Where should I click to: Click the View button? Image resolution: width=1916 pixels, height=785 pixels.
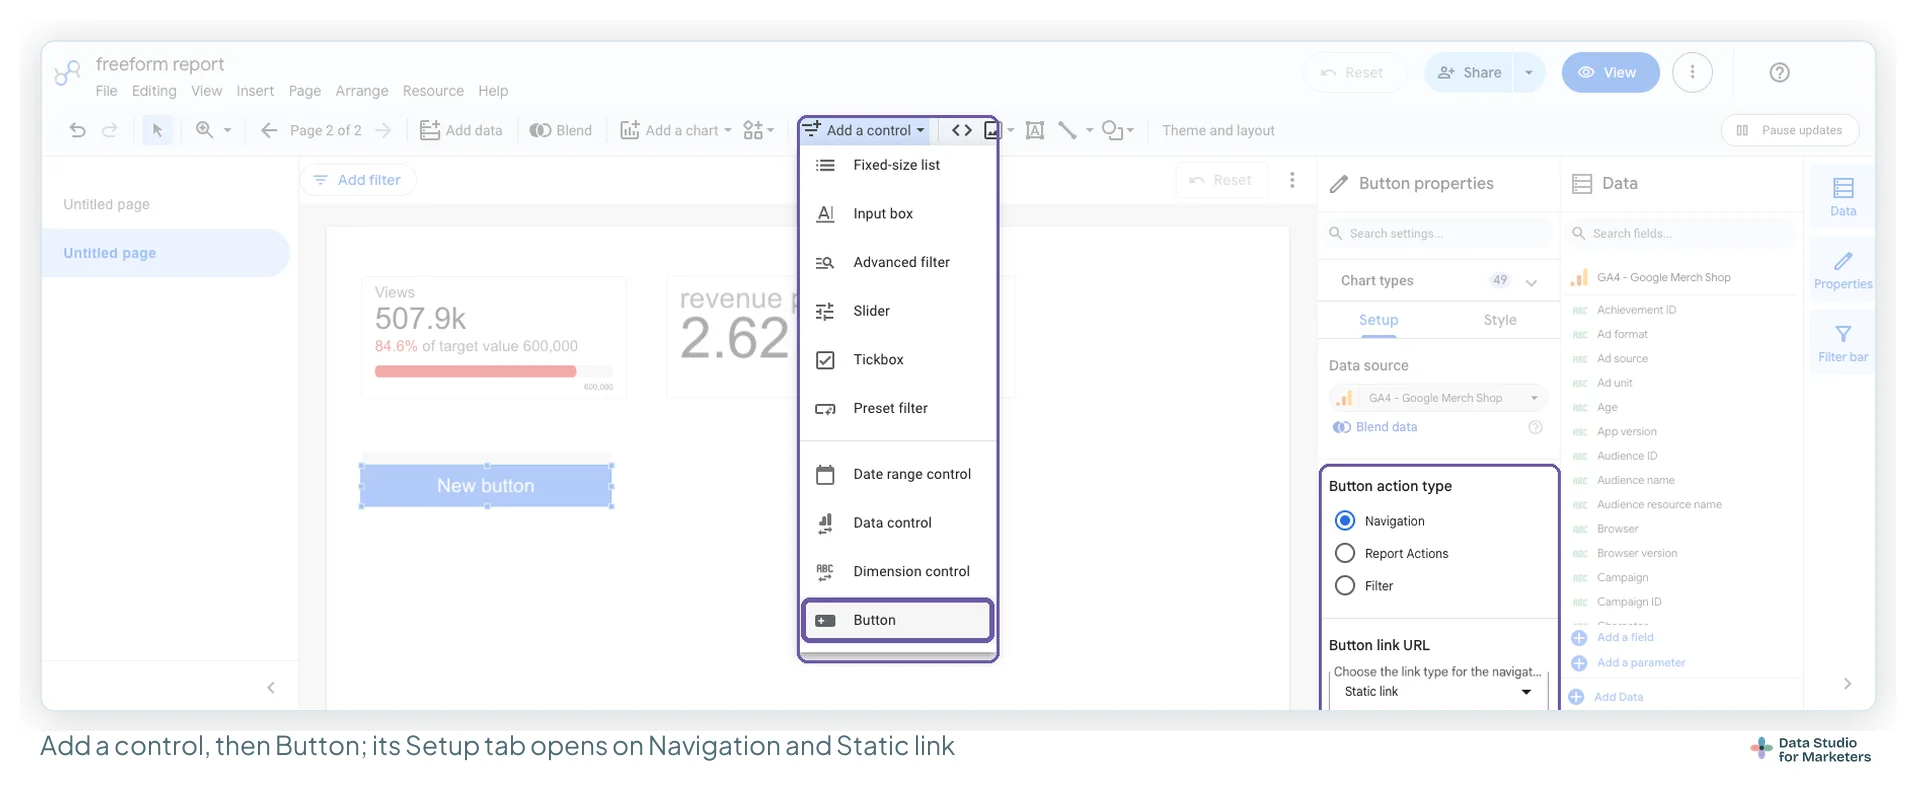click(1610, 72)
